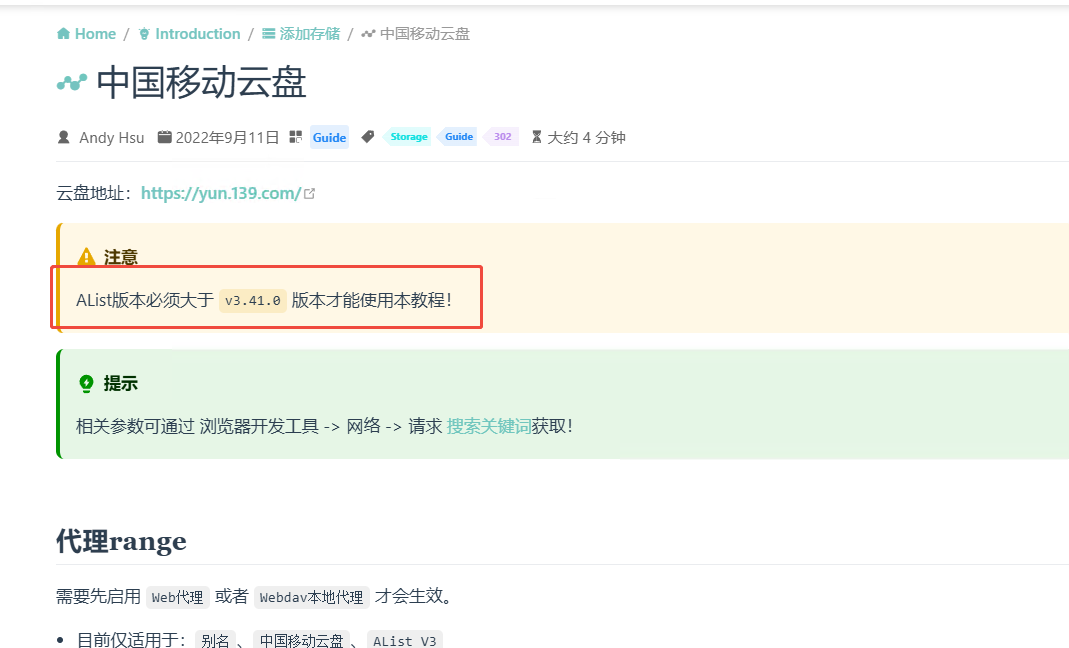The height and width of the screenshot is (648, 1069).
Task: Click the tag icon
Action: pyautogui.click(x=367, y=137)
